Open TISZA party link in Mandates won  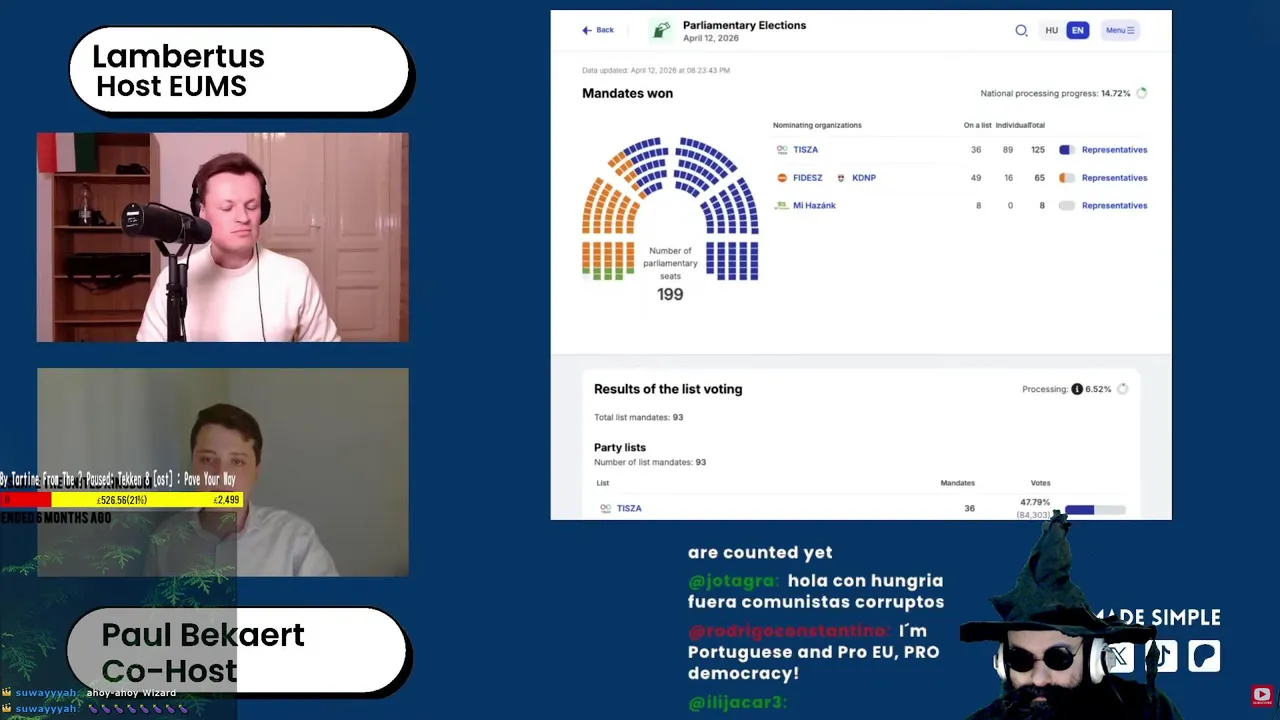[806, 150]
